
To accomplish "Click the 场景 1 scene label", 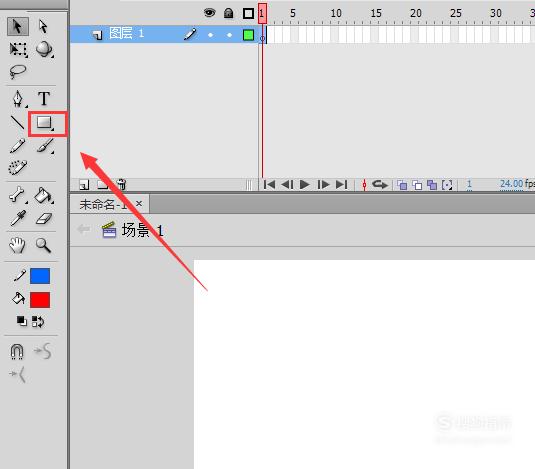I will [x=142, y=231].
